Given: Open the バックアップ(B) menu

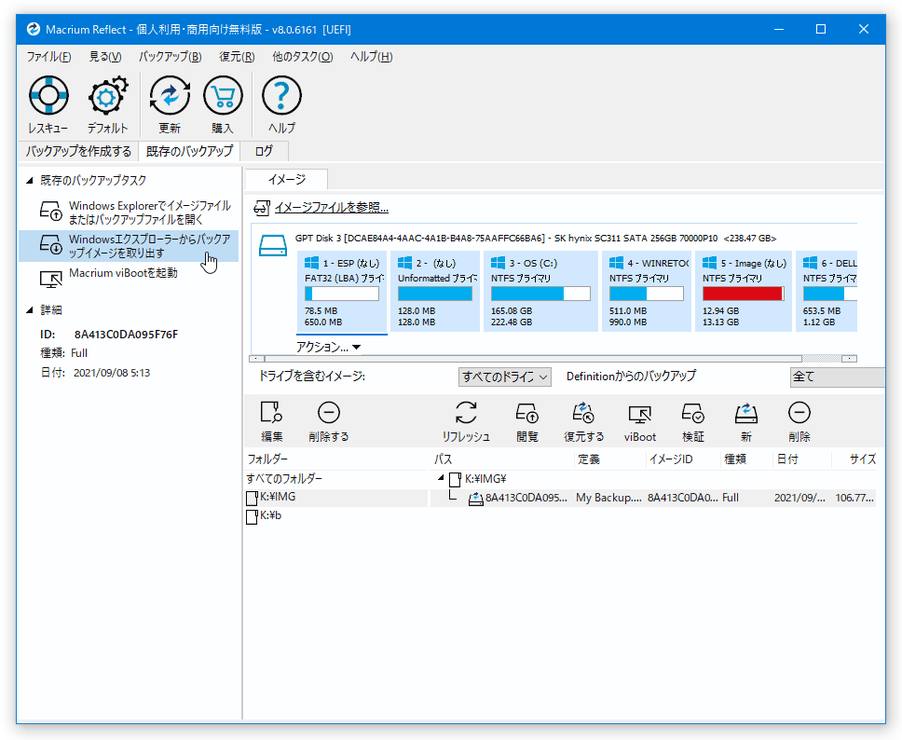Looking at the screenshot, I should point(170,56).
